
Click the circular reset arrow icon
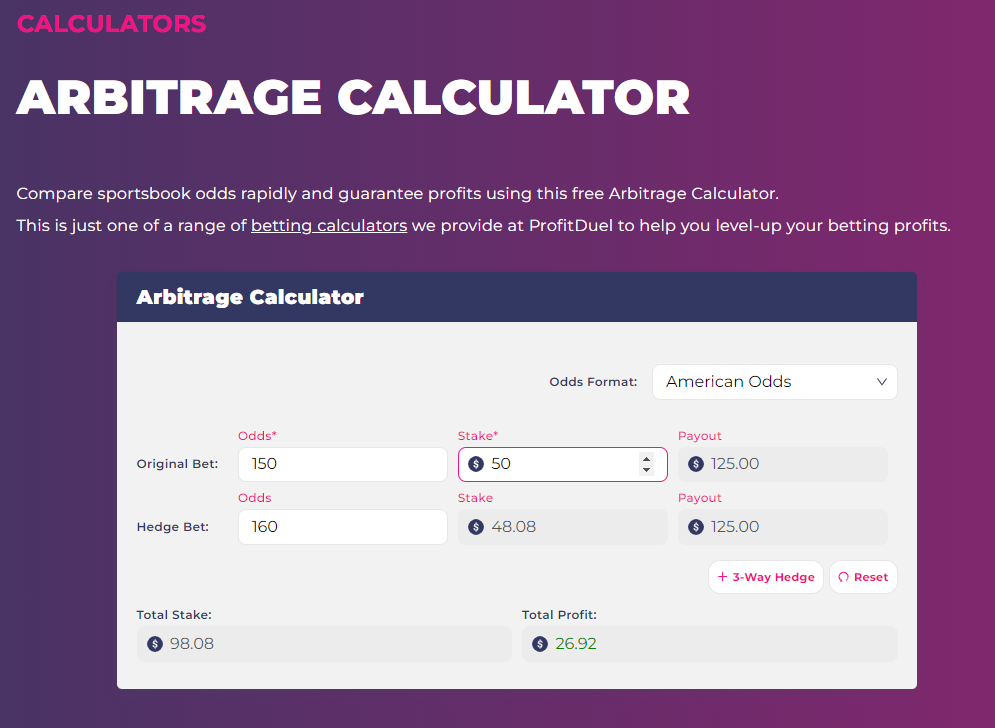point(845,576)
